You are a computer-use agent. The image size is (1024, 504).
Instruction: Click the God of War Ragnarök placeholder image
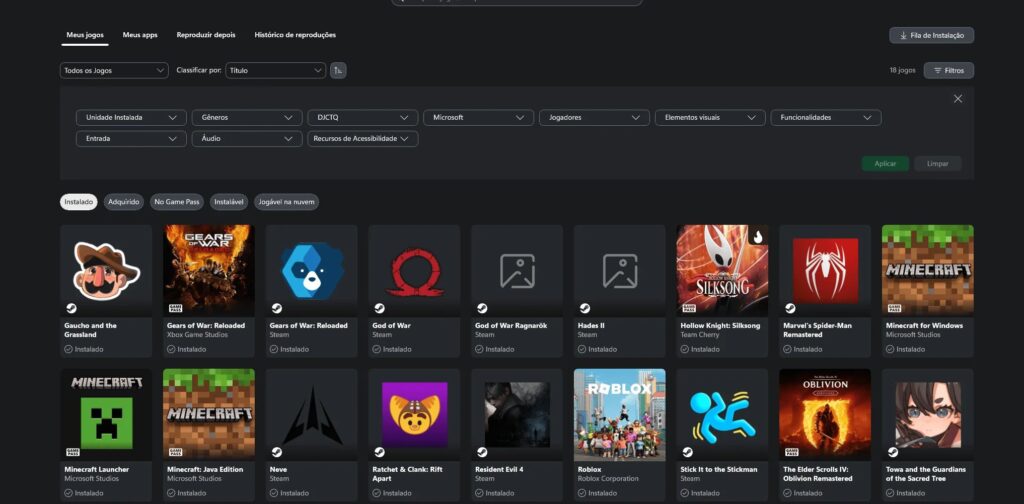pos(517,271)
